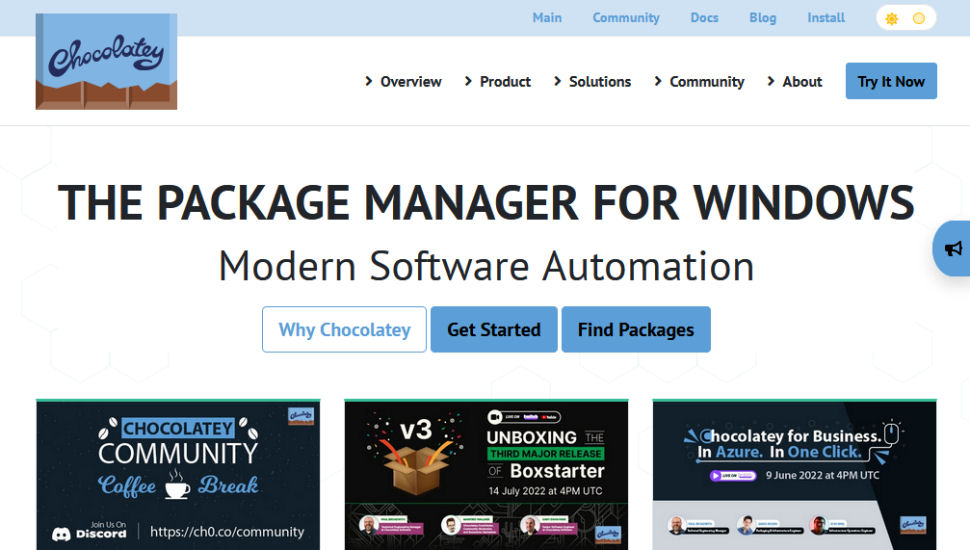Screen dimensions: 970x550
Task: Click the Discord icon on Coffee Break card
Action: click(61, 534)
